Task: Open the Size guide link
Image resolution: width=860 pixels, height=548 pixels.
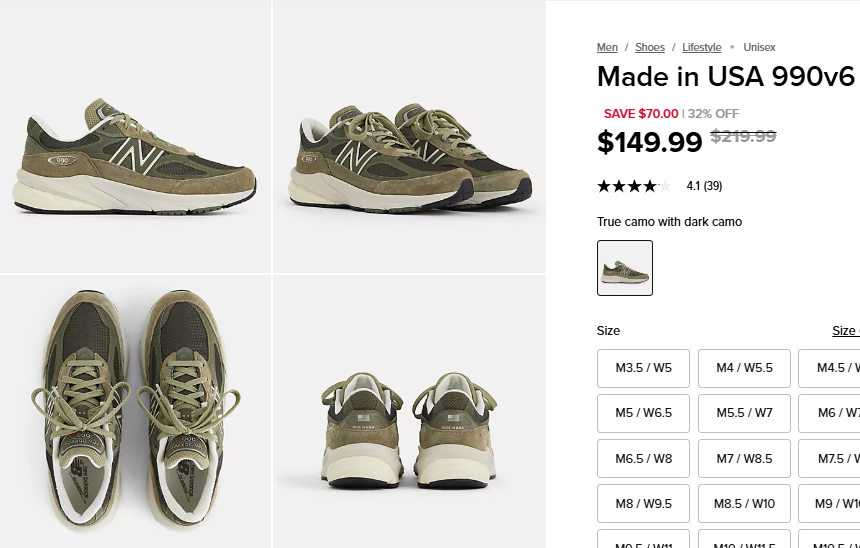Action: [x=846, y=331]
